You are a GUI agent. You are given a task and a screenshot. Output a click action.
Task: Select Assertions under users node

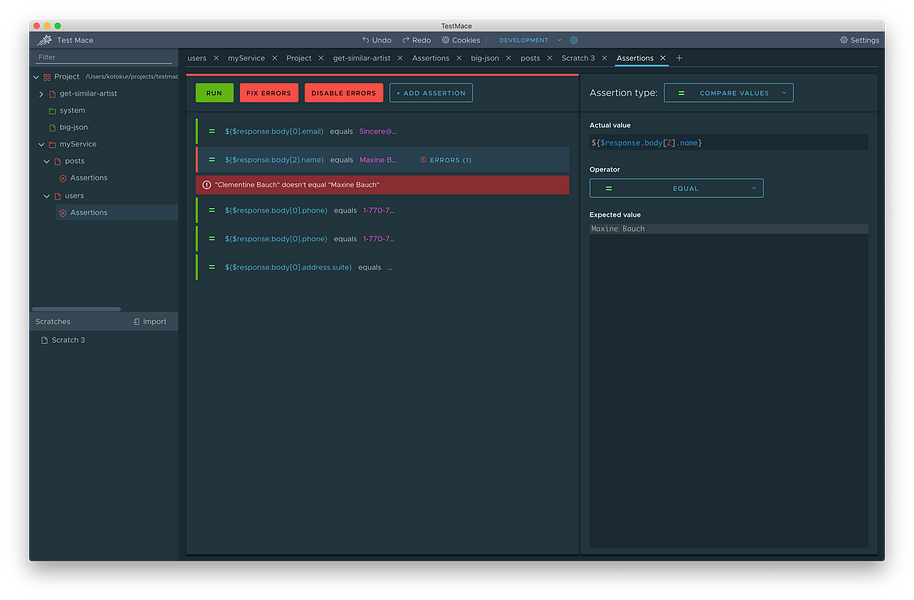(89, 213)
